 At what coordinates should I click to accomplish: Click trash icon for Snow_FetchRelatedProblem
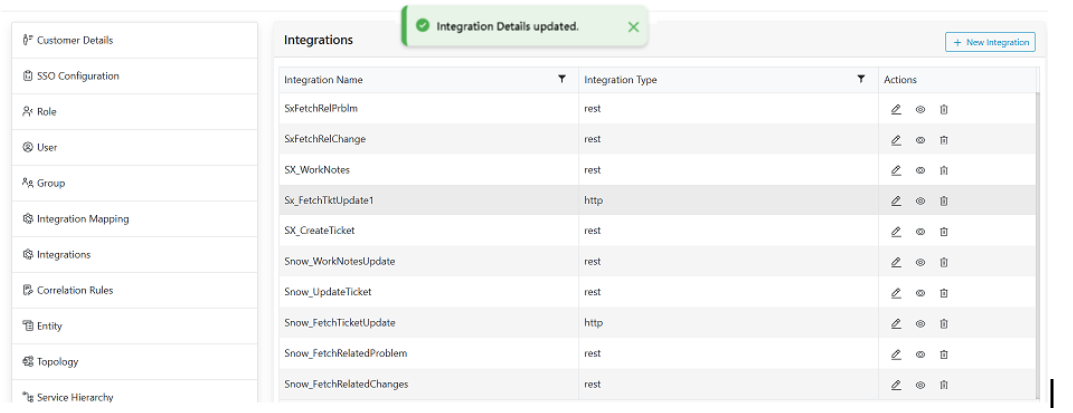tap(943, 354)
